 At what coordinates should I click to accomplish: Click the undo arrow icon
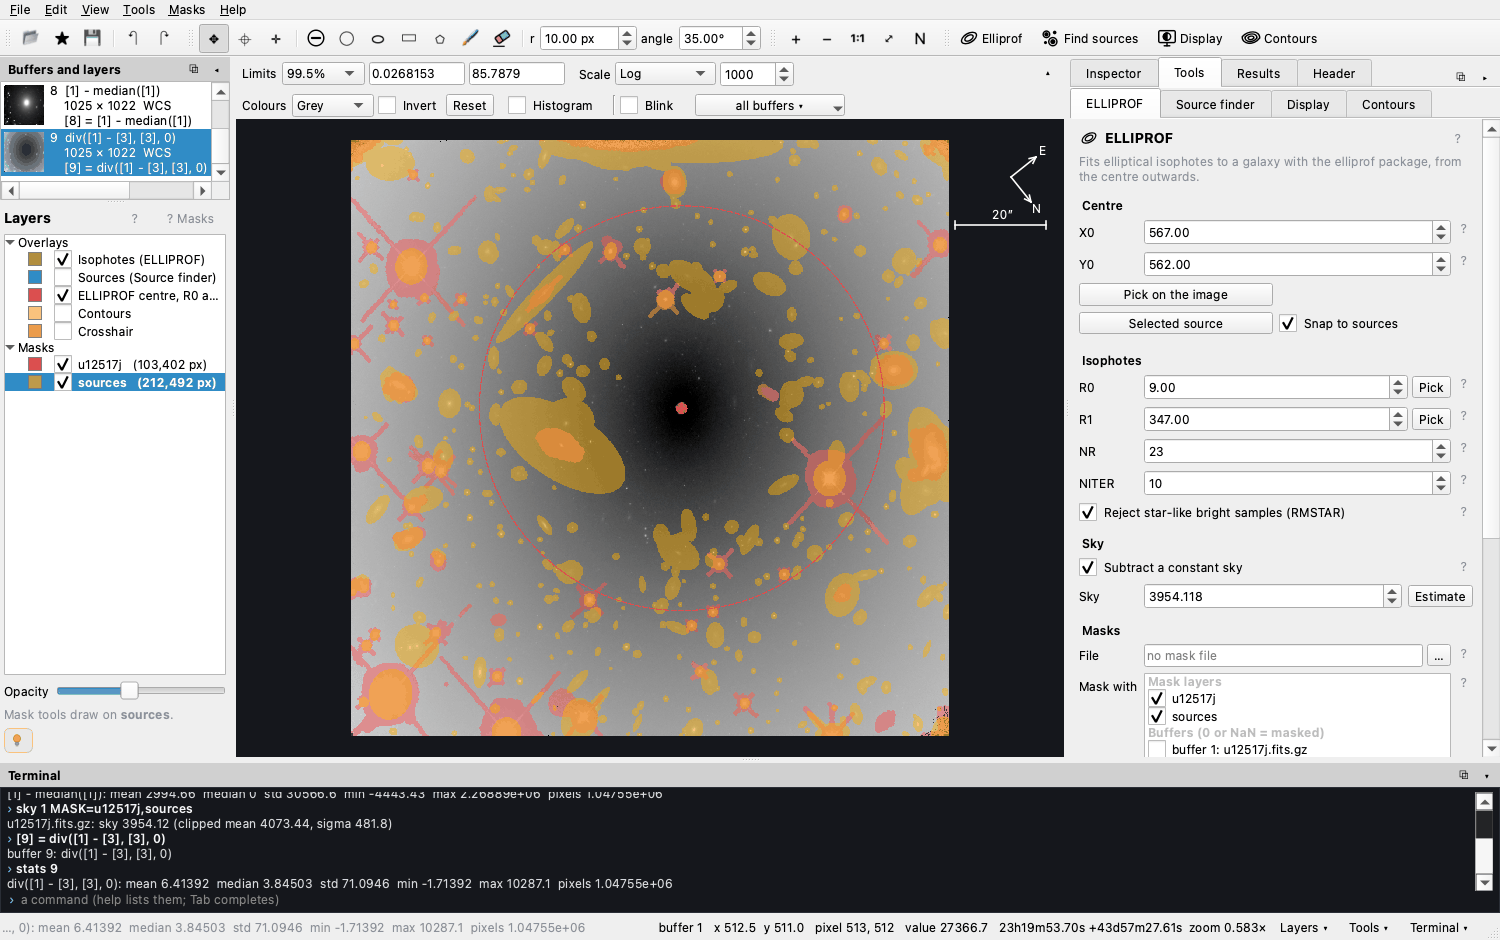tap(133, 38)
